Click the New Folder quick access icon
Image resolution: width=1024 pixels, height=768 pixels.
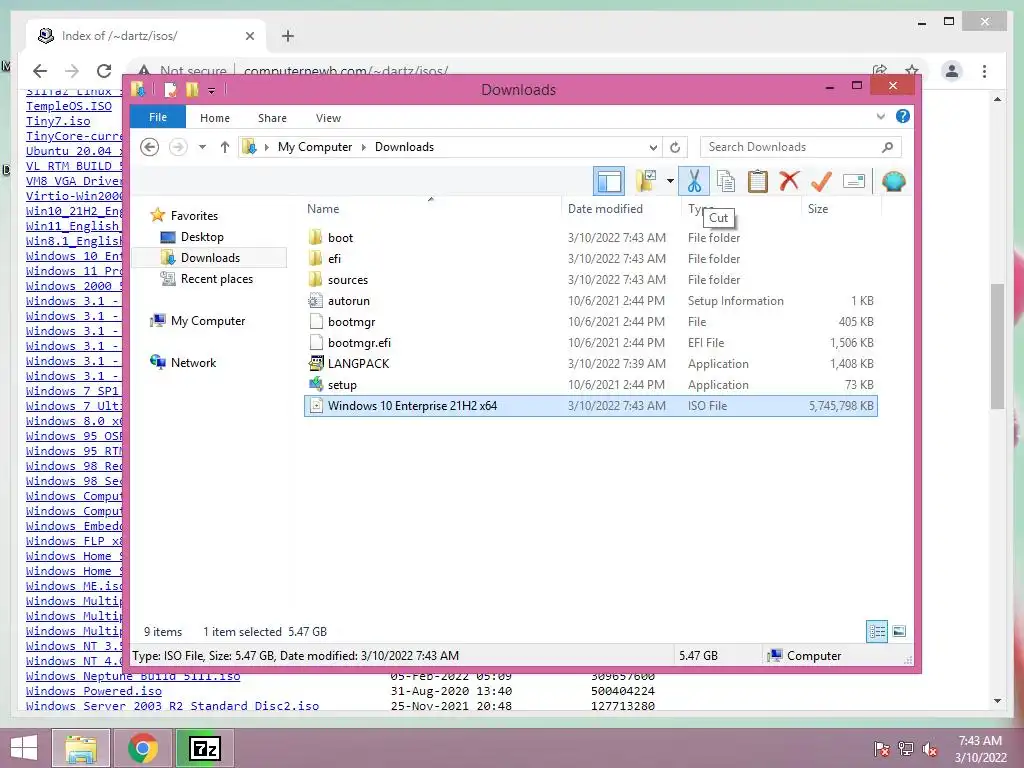[192, 89]
